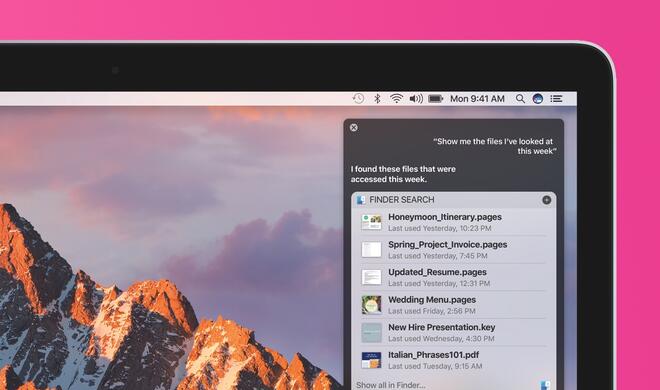Viewport: 660px width, 390px height.
Task: Click "Last used Wednesday, 4:30 PM" text
Action: (x=441, y=339)
